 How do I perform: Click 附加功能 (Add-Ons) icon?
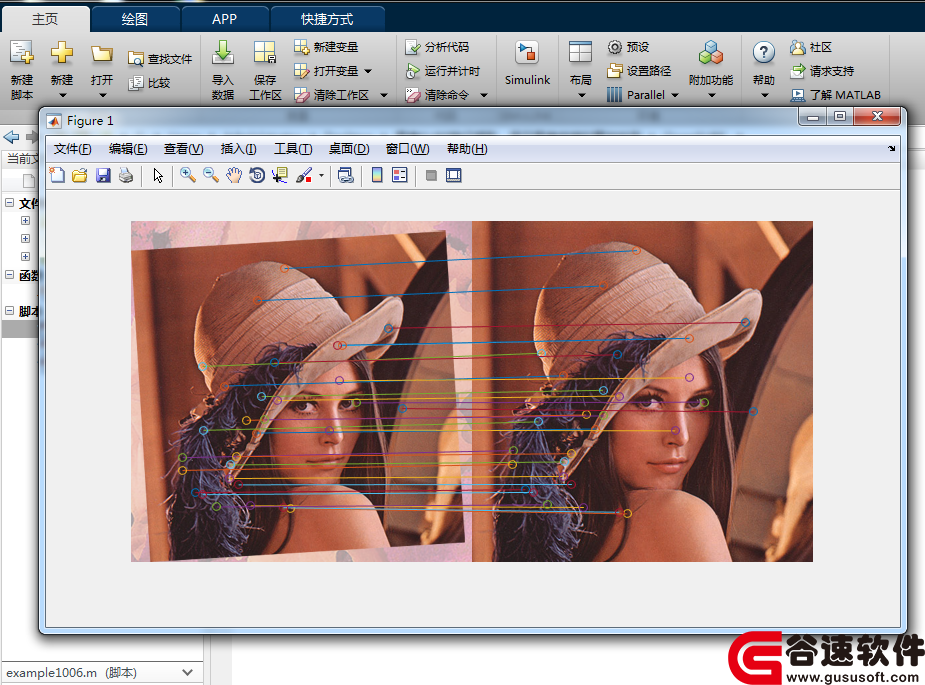point(711,53)
